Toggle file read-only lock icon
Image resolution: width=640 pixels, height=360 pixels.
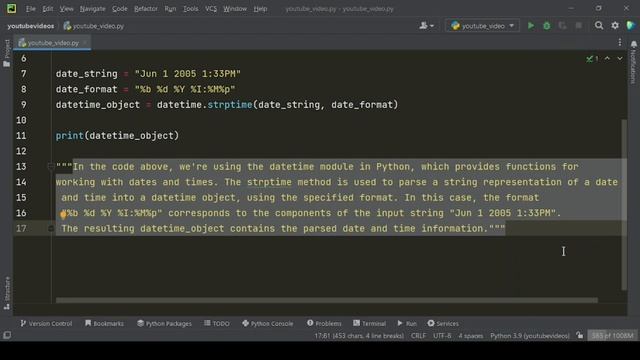(x=580, y=335)
